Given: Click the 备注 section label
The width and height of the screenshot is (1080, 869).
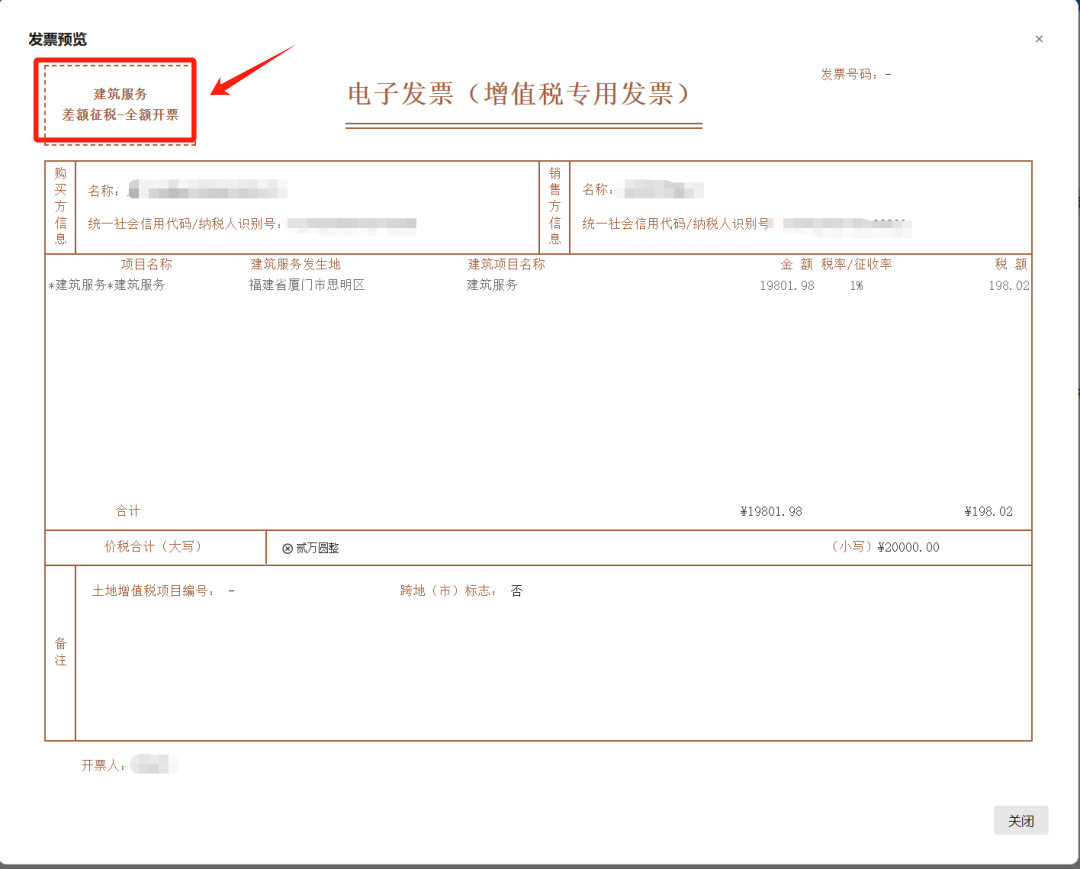Looking at the screenshot, I should point(60,651).
